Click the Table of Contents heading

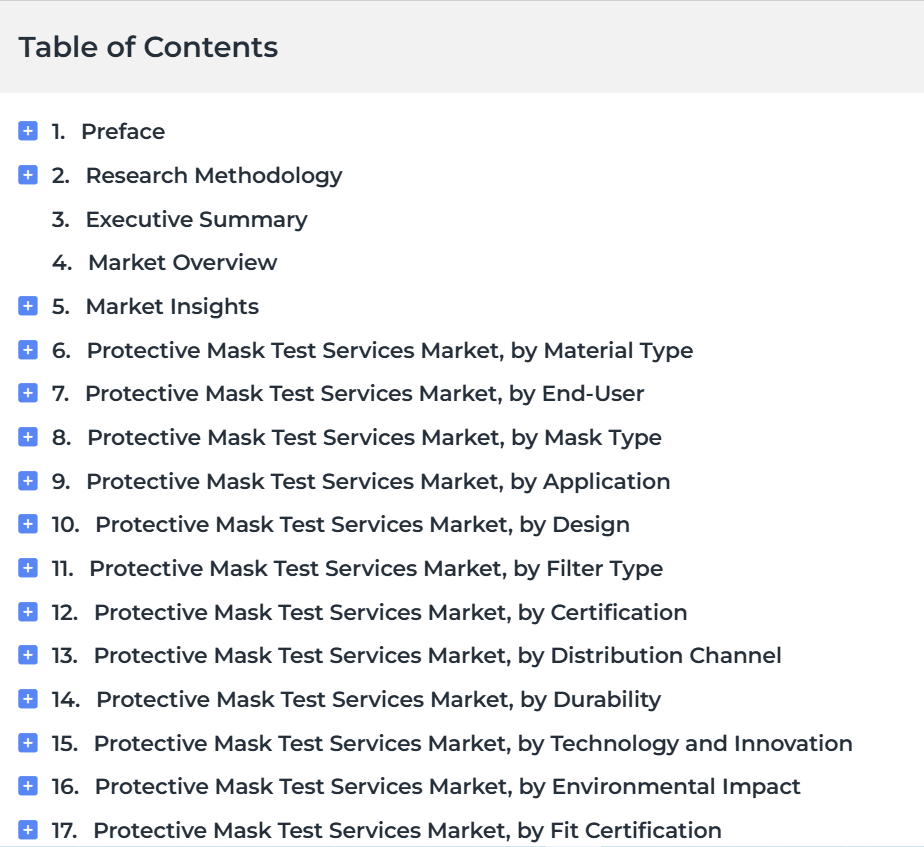(x=148, y=47)
